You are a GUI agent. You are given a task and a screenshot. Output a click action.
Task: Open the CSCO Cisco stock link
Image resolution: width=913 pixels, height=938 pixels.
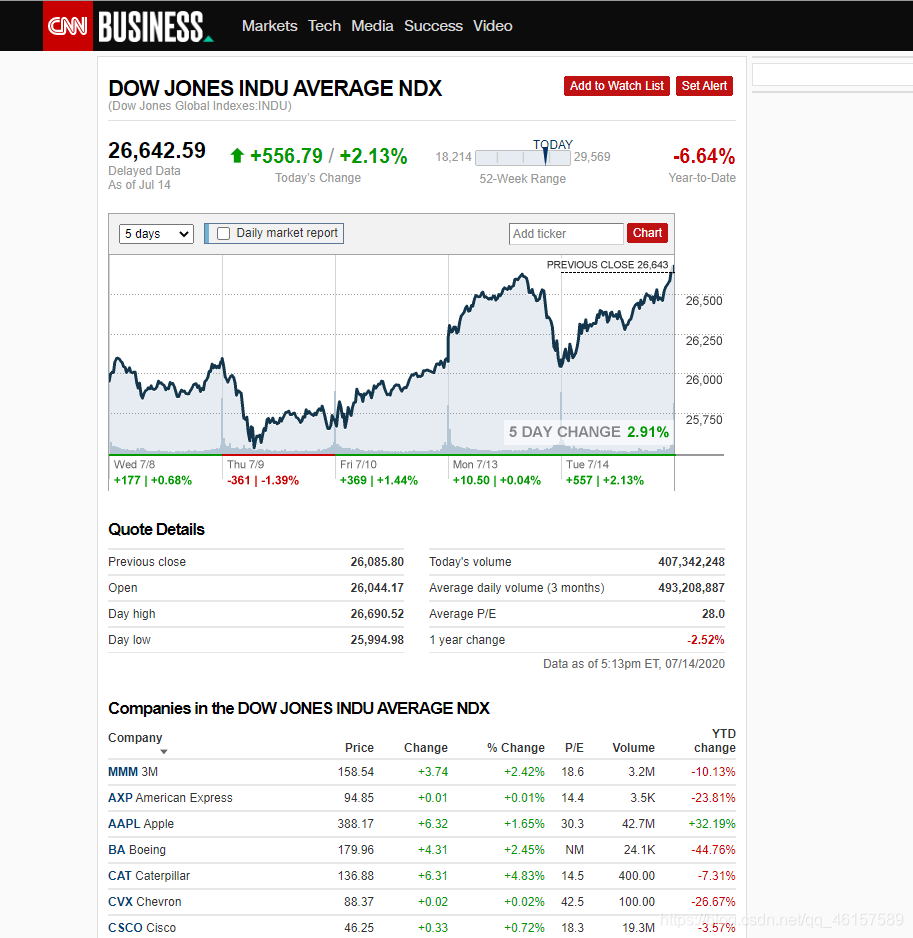[x=142, y=927]
